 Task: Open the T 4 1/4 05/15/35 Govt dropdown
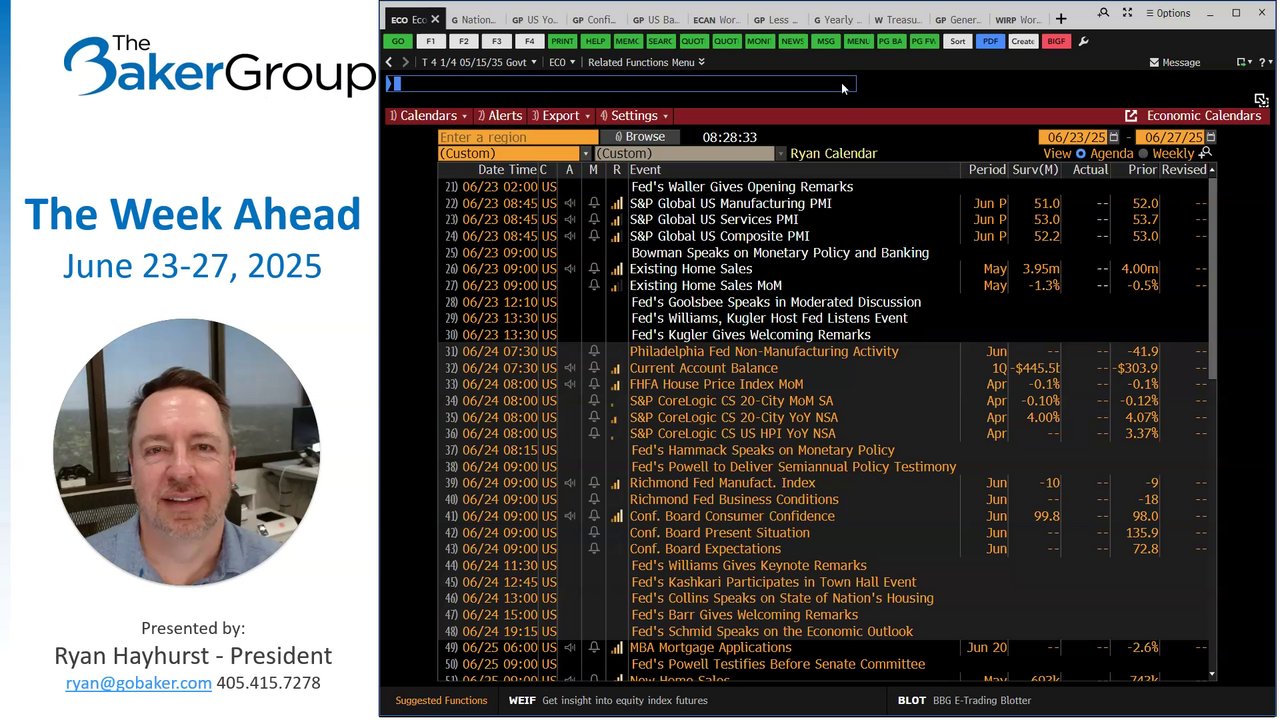(x=479, y=62)
